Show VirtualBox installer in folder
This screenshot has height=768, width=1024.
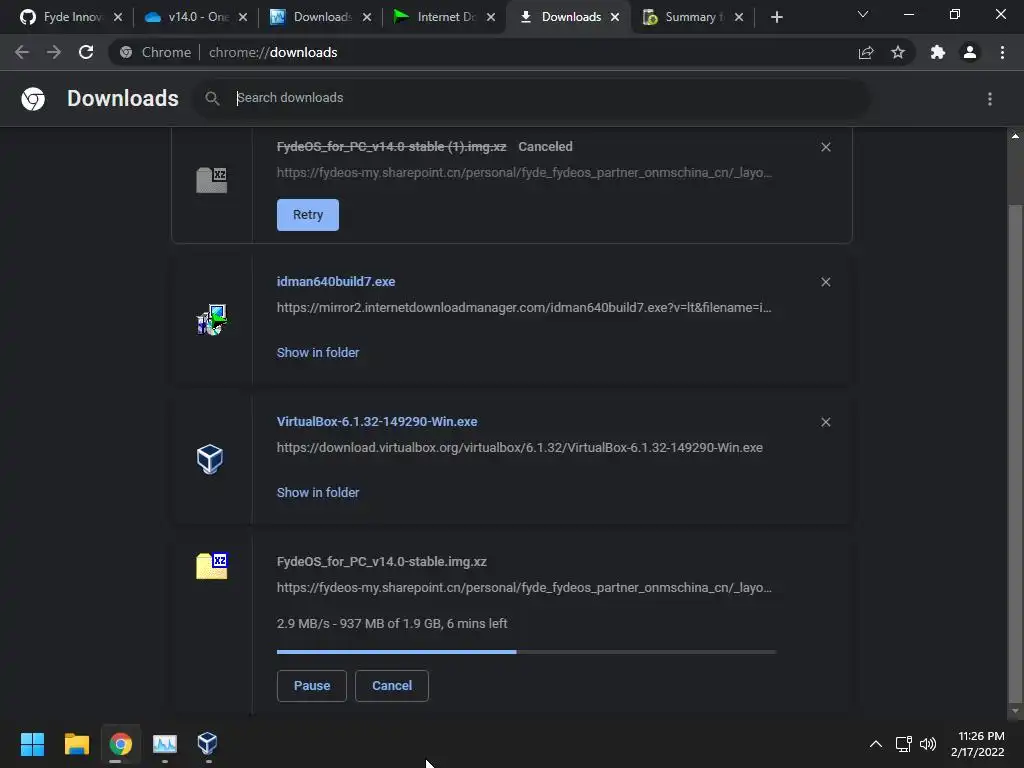pos(318,492)
